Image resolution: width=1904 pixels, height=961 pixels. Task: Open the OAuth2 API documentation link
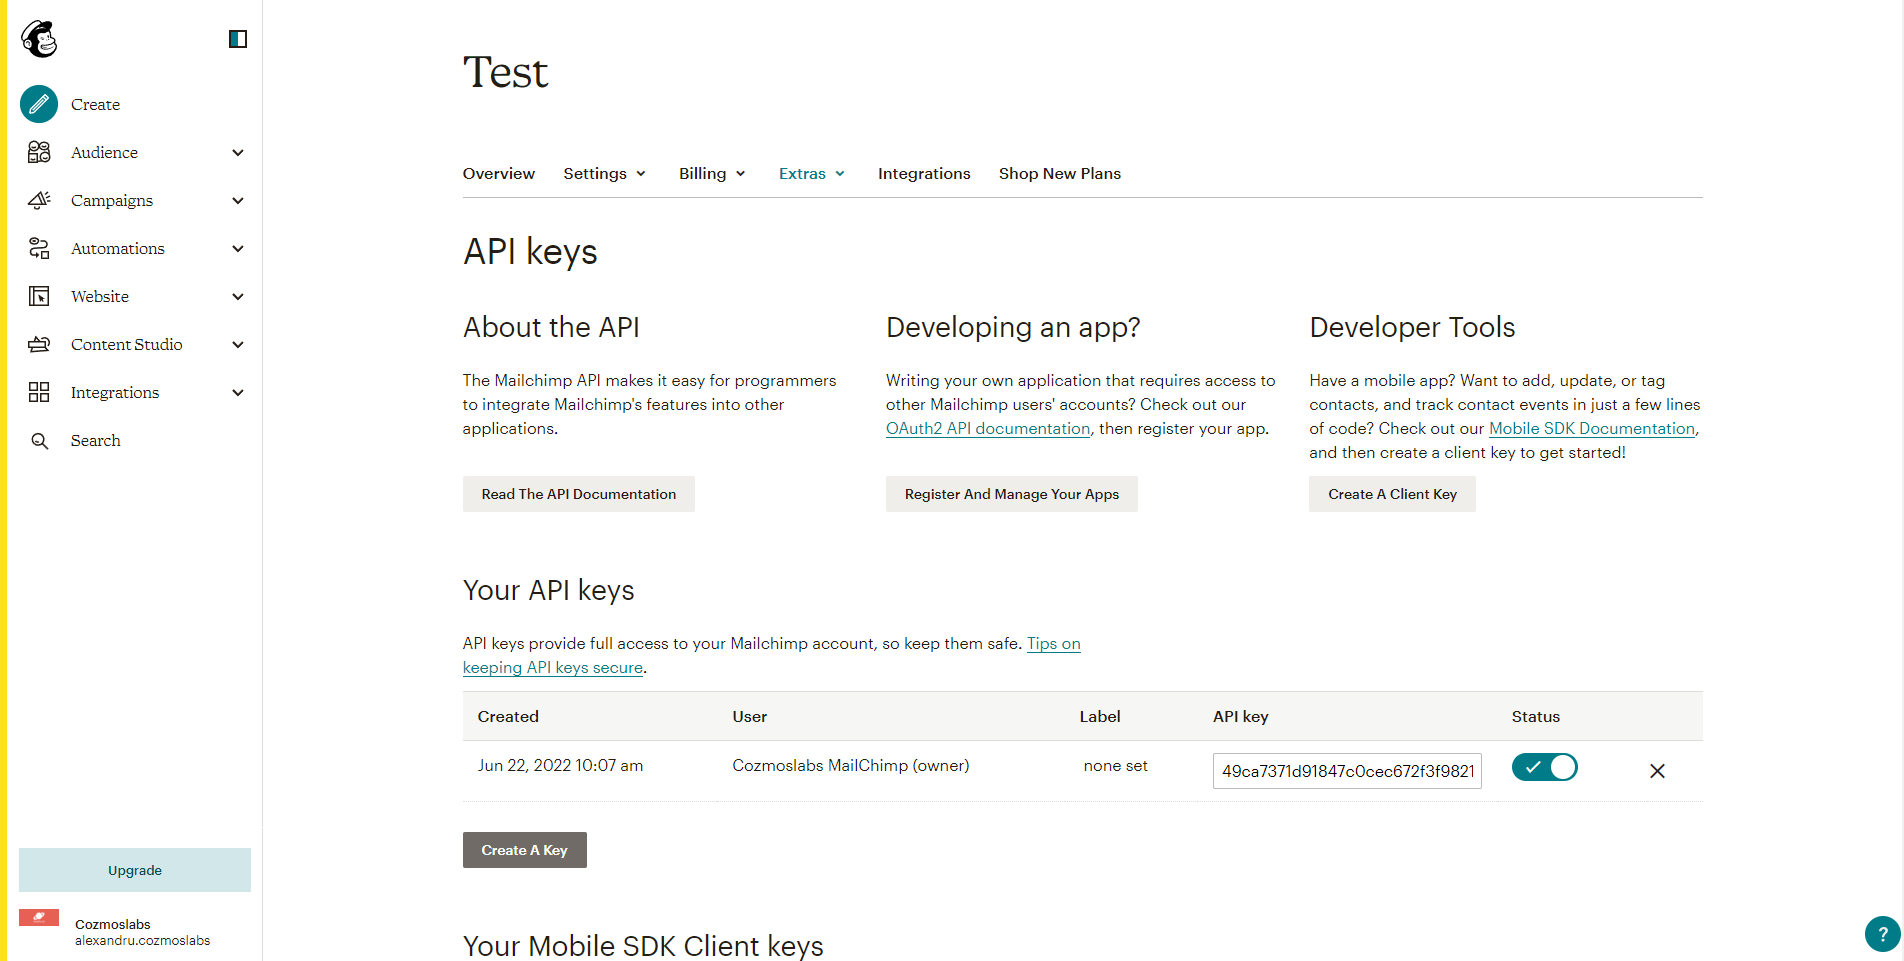988,429
